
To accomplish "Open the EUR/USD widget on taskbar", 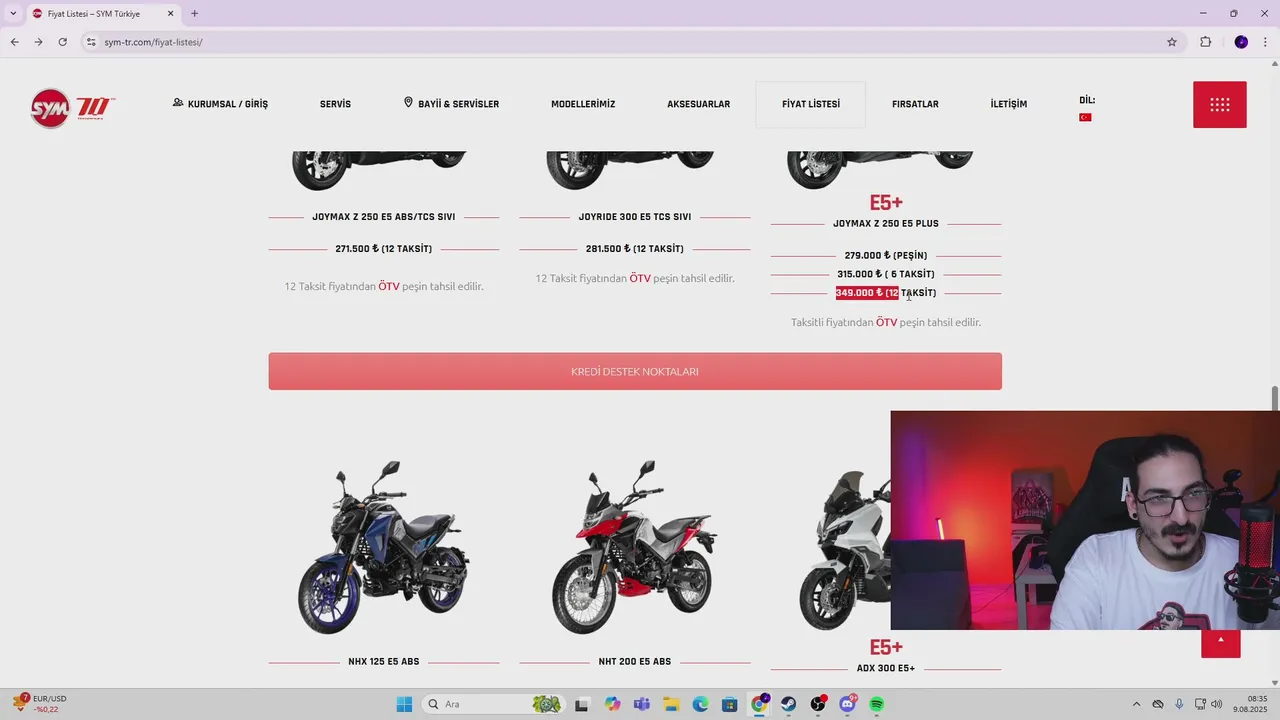I will pos(39,704).
